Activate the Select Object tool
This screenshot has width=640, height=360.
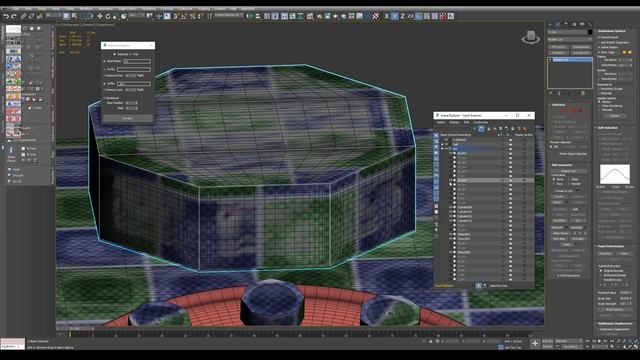coord(66,16)
